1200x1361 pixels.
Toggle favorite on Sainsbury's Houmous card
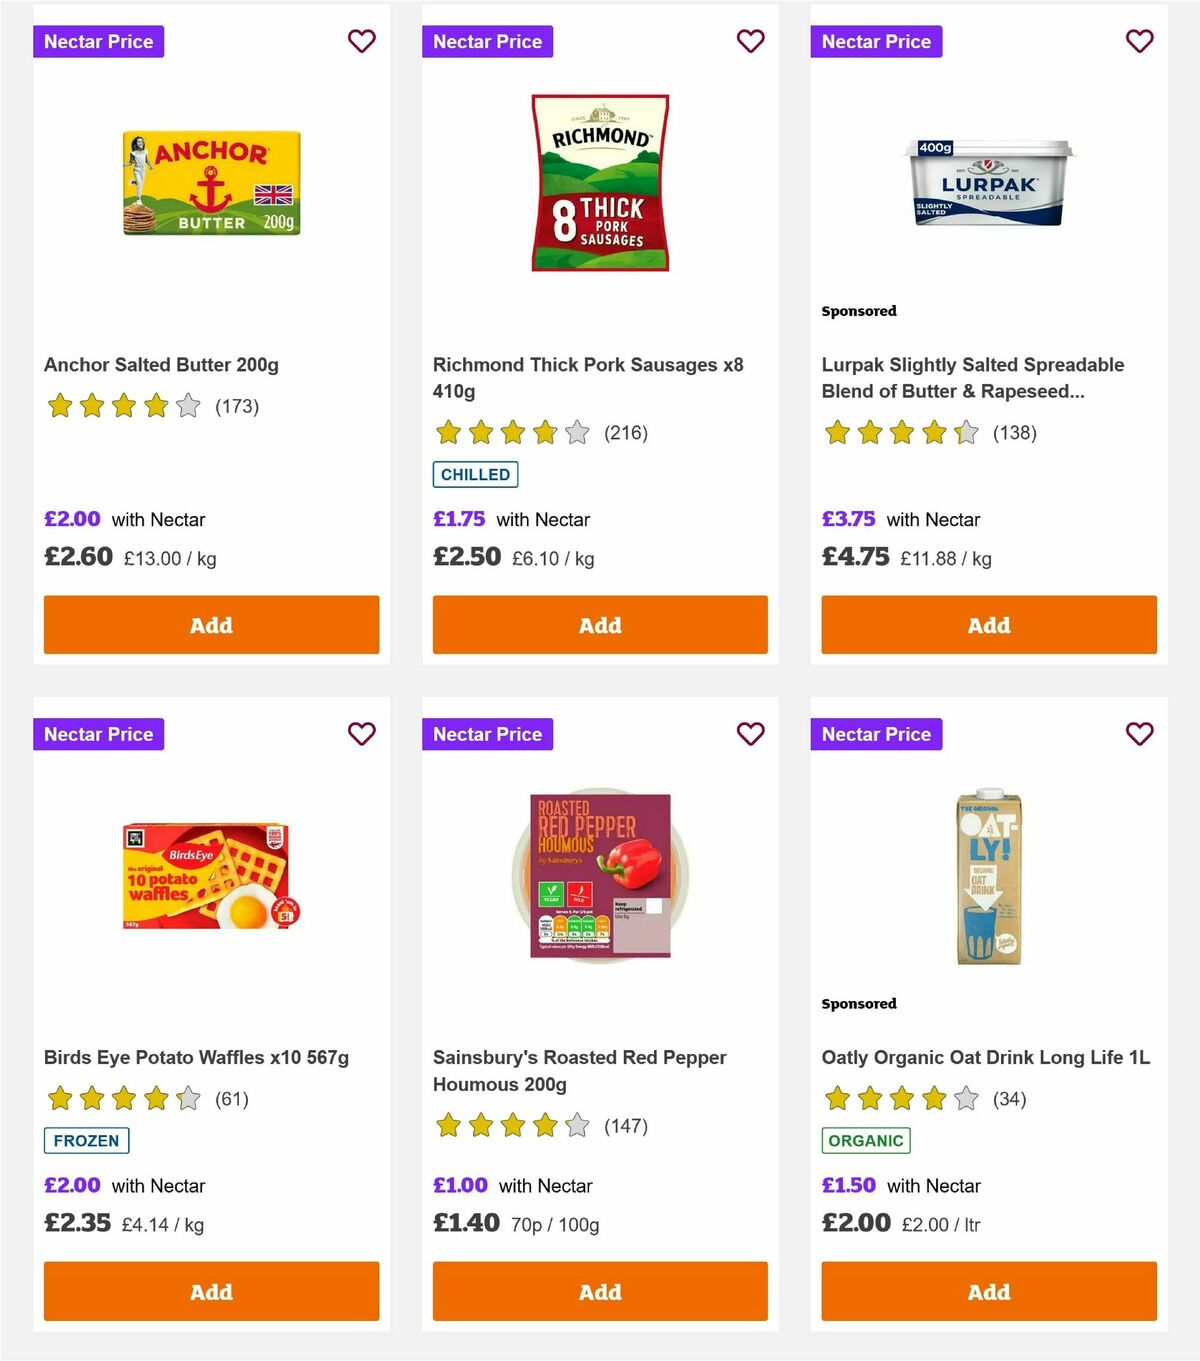[x=750, y=733]
